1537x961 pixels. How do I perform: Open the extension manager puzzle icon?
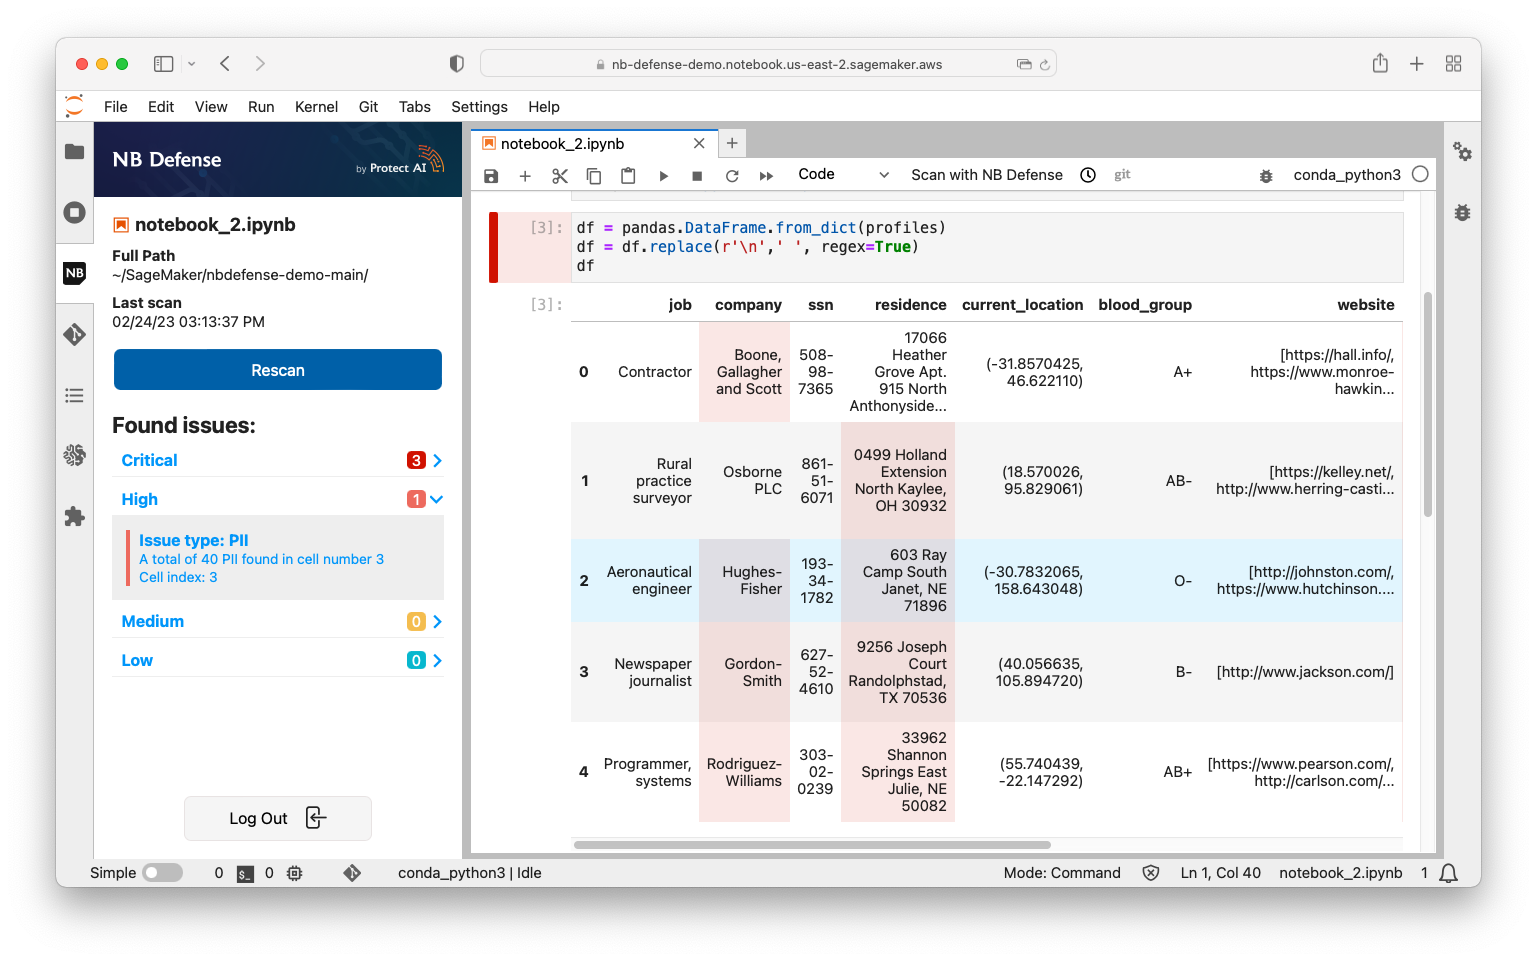point(75,517)
